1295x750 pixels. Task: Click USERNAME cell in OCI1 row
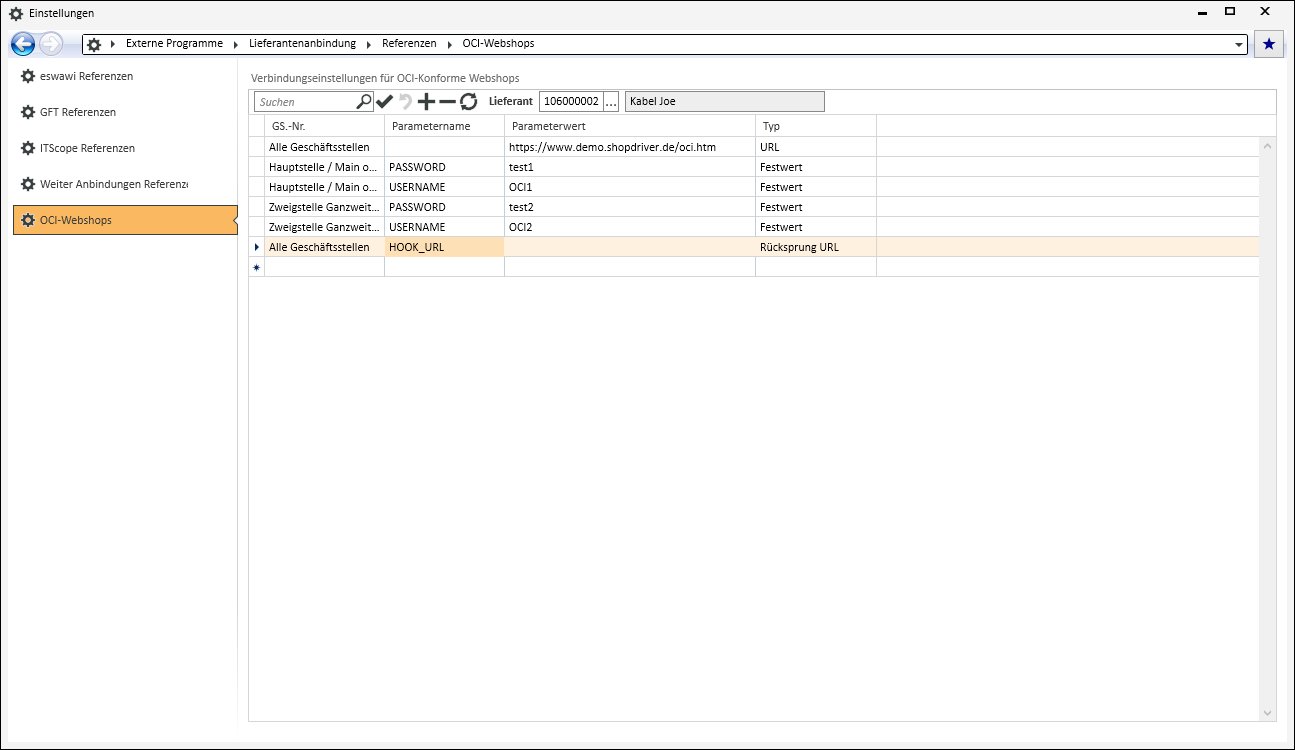444,187
